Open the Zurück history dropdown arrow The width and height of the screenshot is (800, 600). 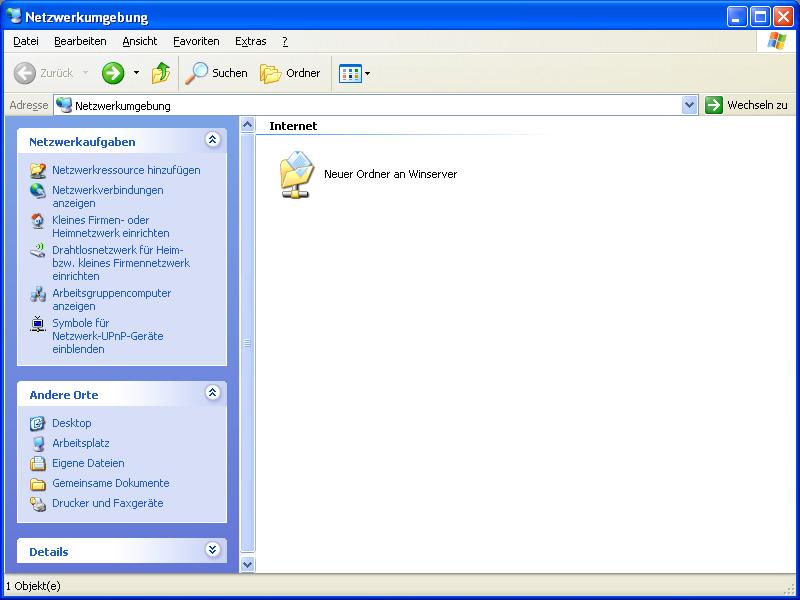[85, 73]
